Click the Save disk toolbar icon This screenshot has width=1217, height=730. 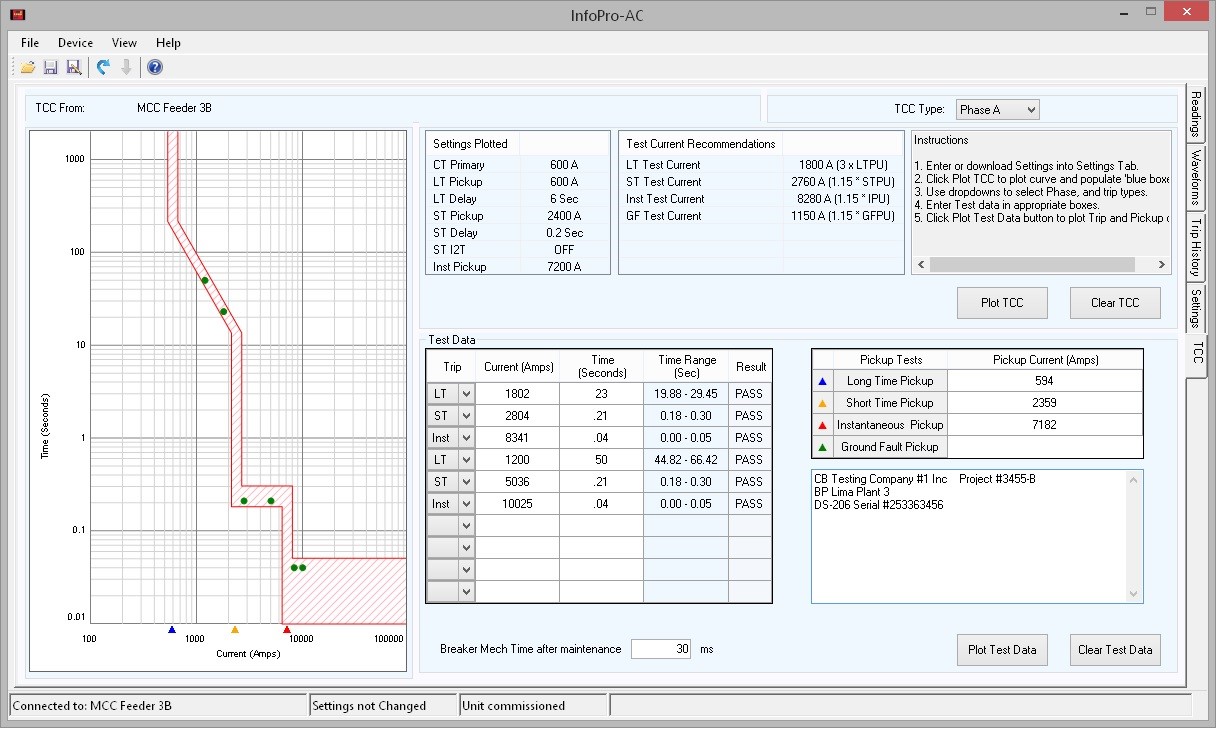click(x=51, y=67)
